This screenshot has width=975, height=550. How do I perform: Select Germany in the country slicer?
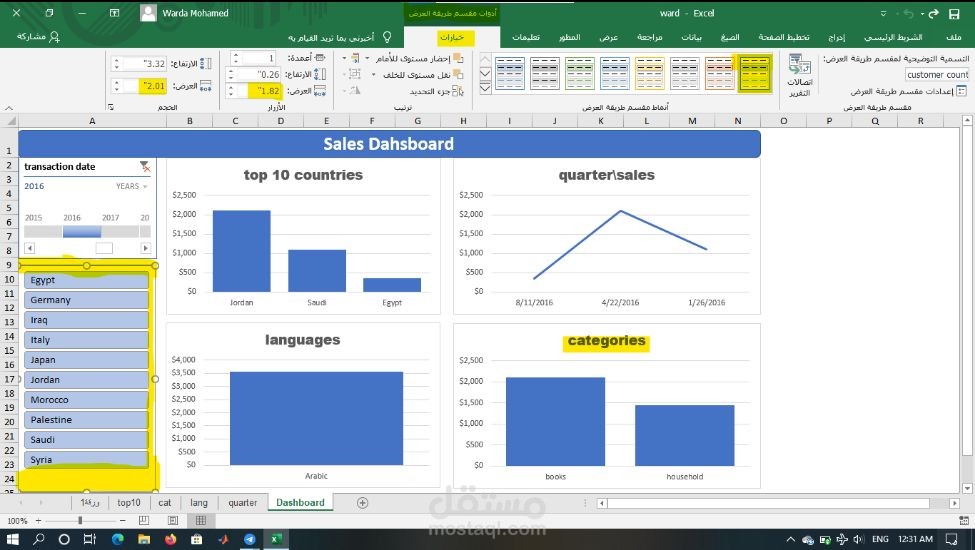pos(86,300)
